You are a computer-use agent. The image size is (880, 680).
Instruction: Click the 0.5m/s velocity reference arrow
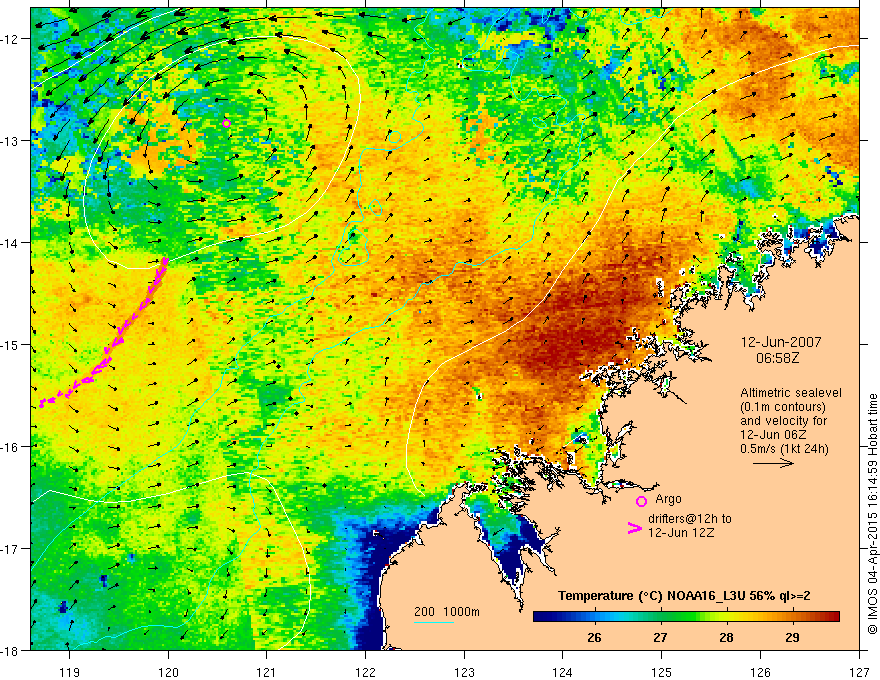click(773, 463)
